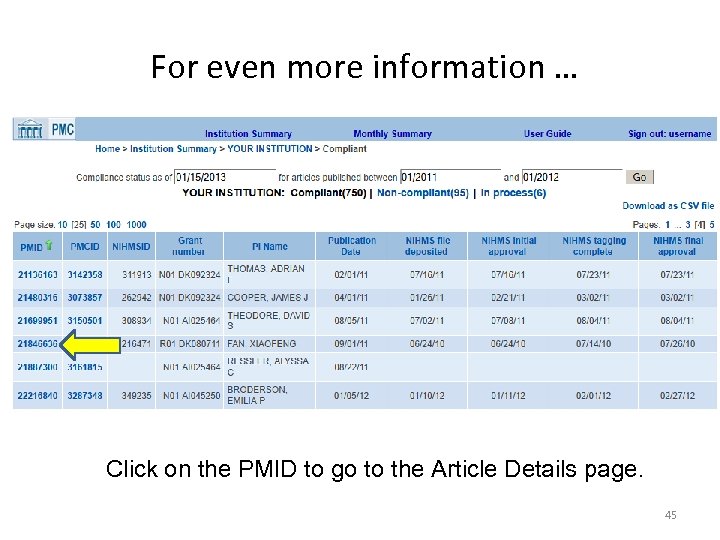
Task: Click the PMID sort arrow icon
Action: [49, 246]
